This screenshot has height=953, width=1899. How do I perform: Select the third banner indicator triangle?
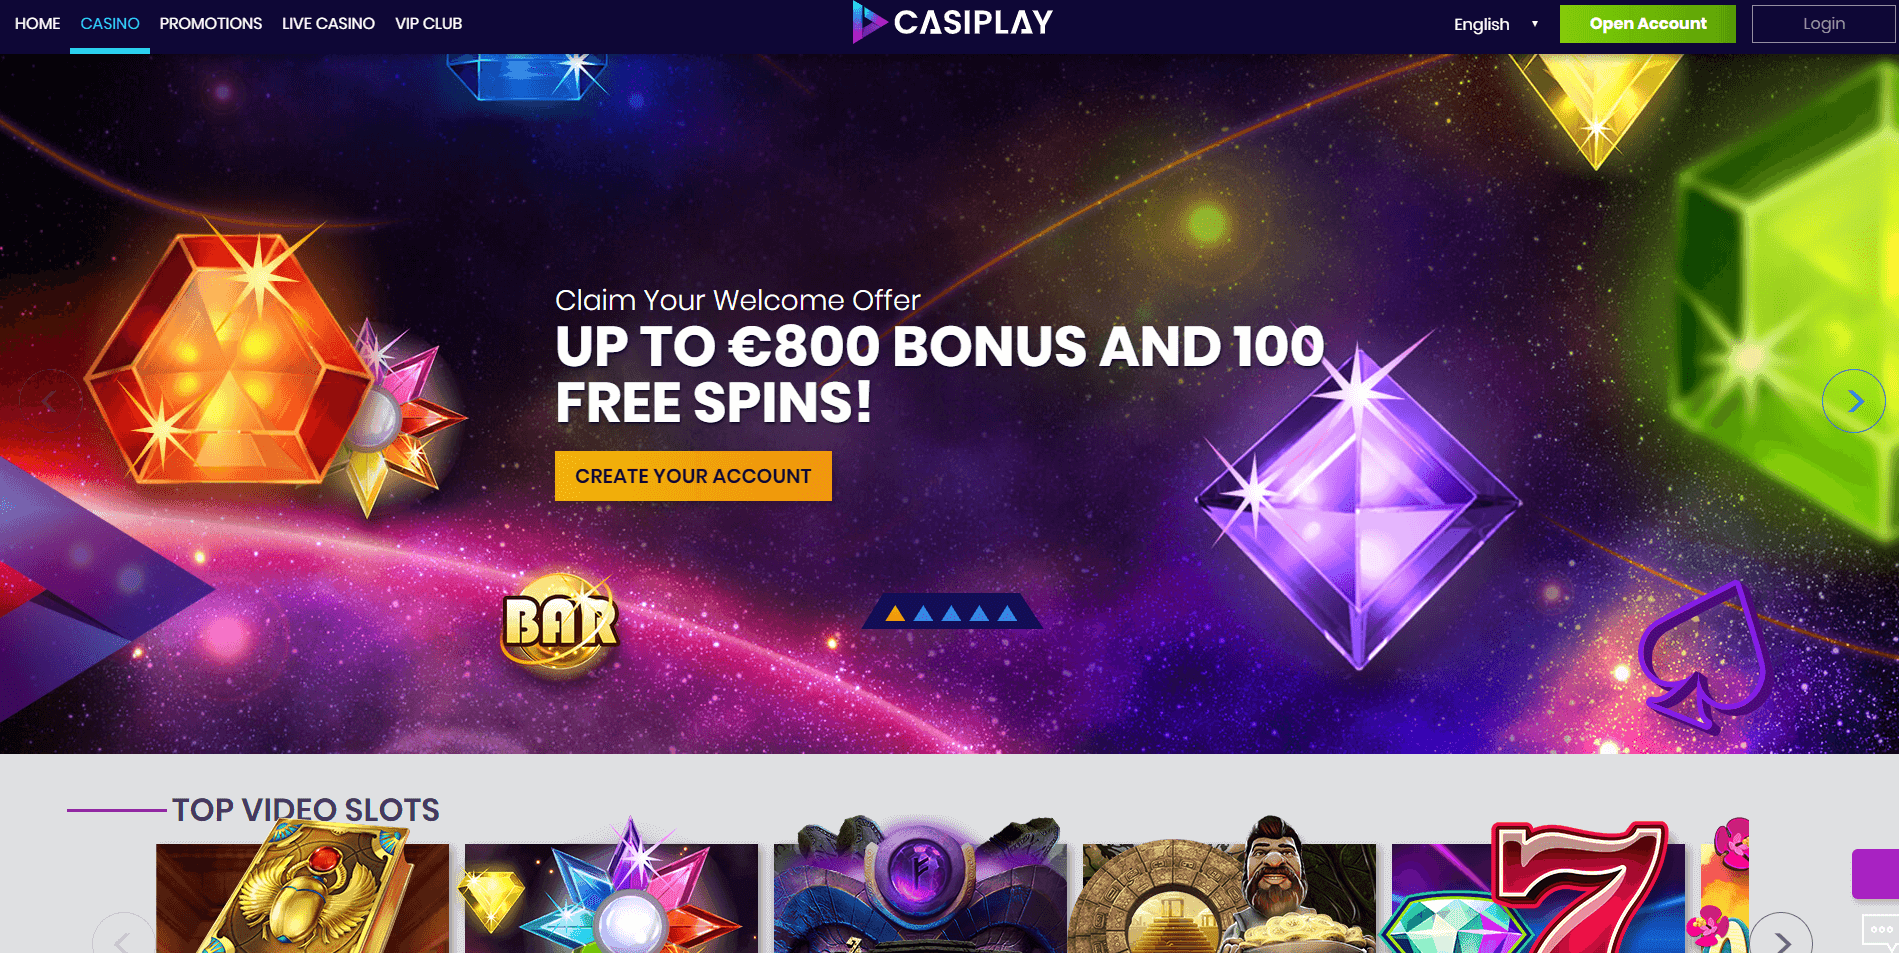[952, 613]
